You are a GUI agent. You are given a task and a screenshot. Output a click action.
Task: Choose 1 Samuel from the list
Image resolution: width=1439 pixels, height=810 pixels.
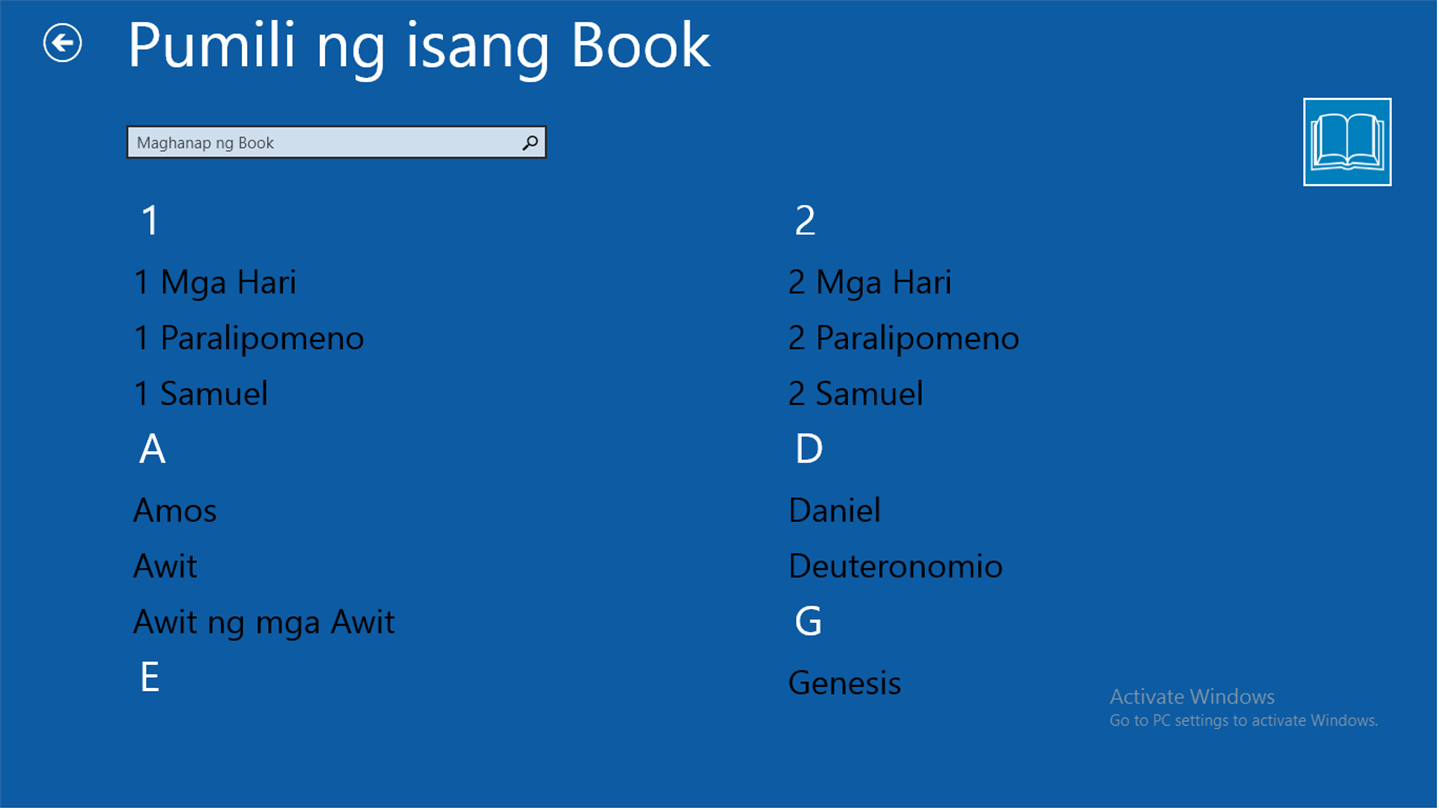201,394
